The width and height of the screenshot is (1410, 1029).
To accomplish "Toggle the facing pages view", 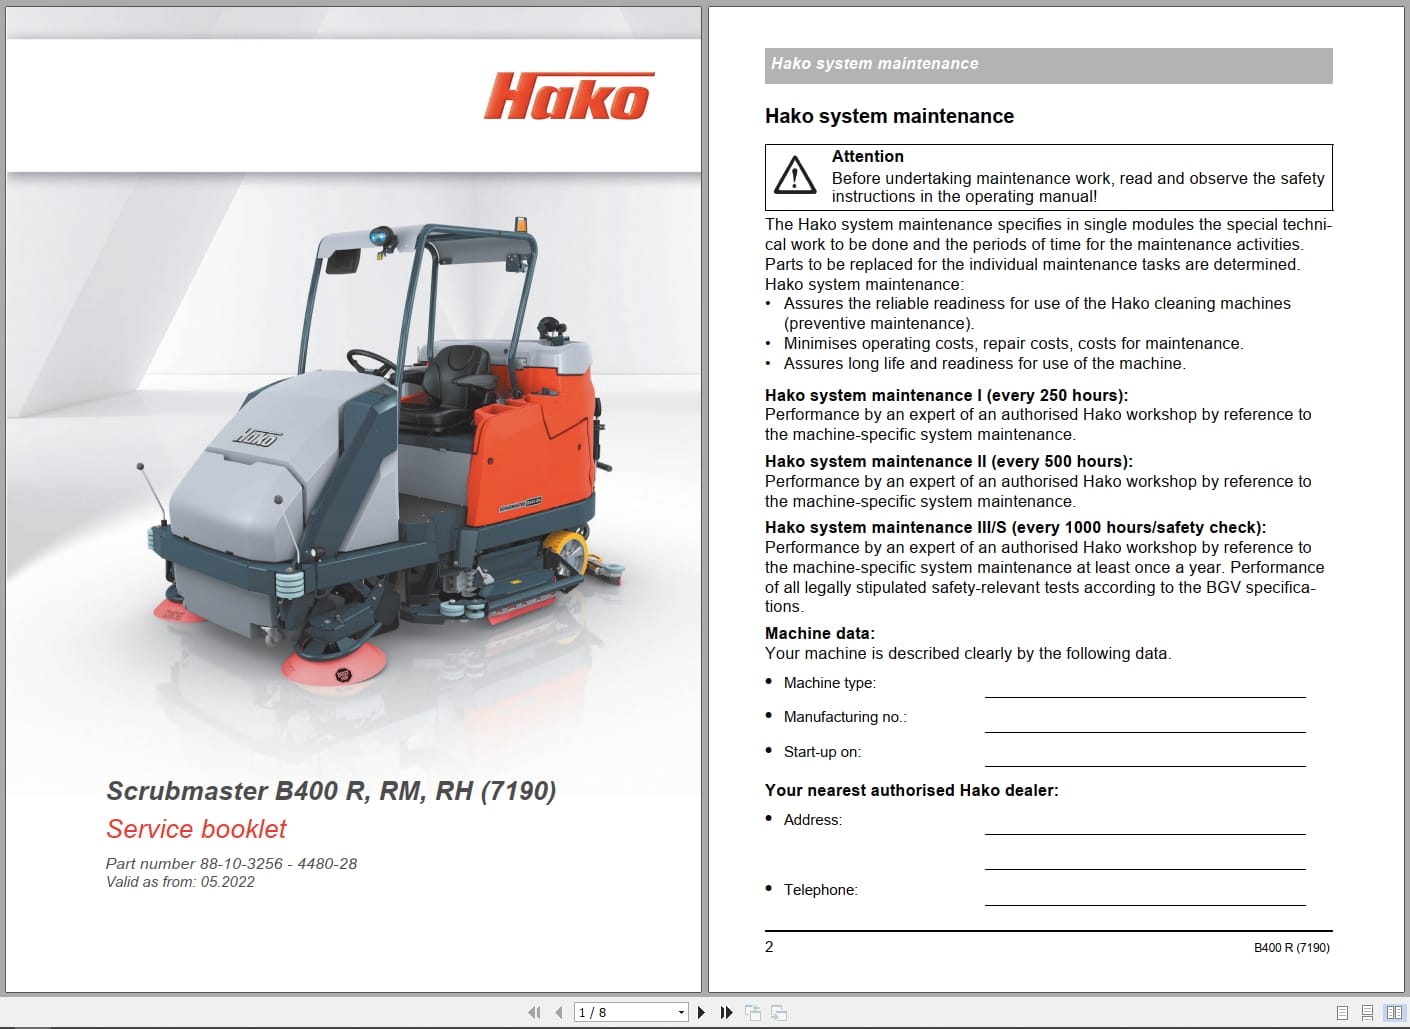I will pos(1392,1012).
